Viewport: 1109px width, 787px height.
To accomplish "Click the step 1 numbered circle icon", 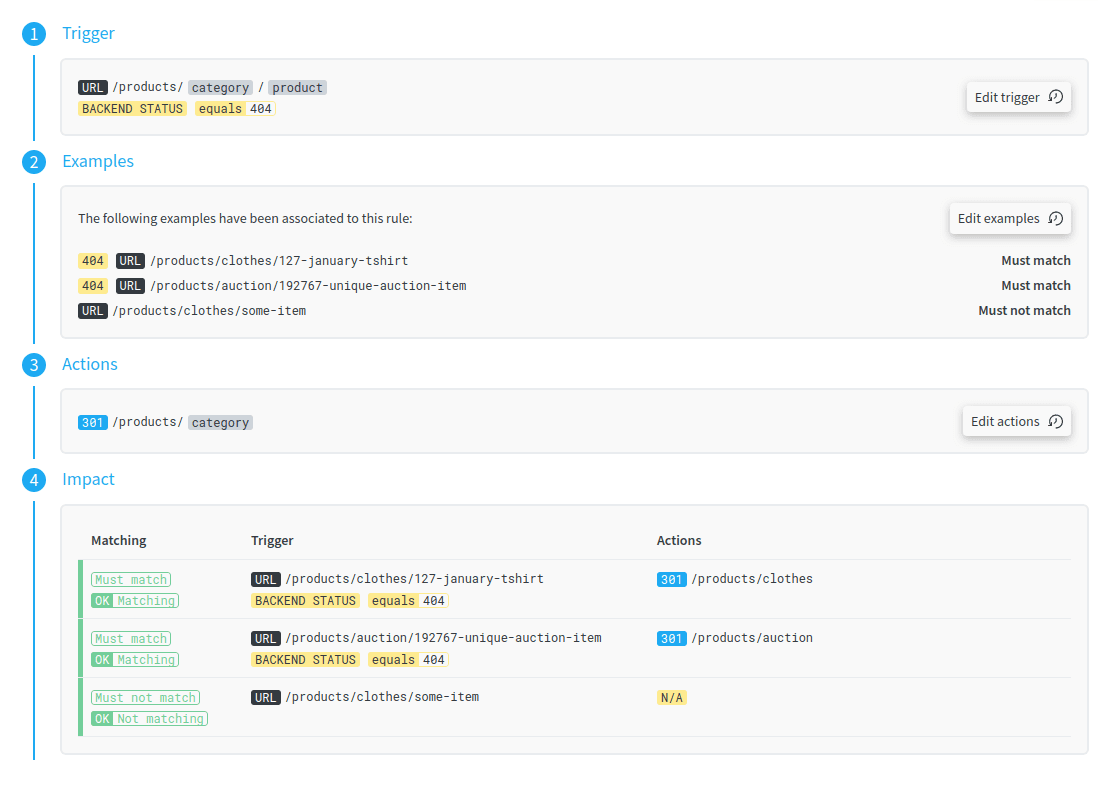I will point(33,33).
